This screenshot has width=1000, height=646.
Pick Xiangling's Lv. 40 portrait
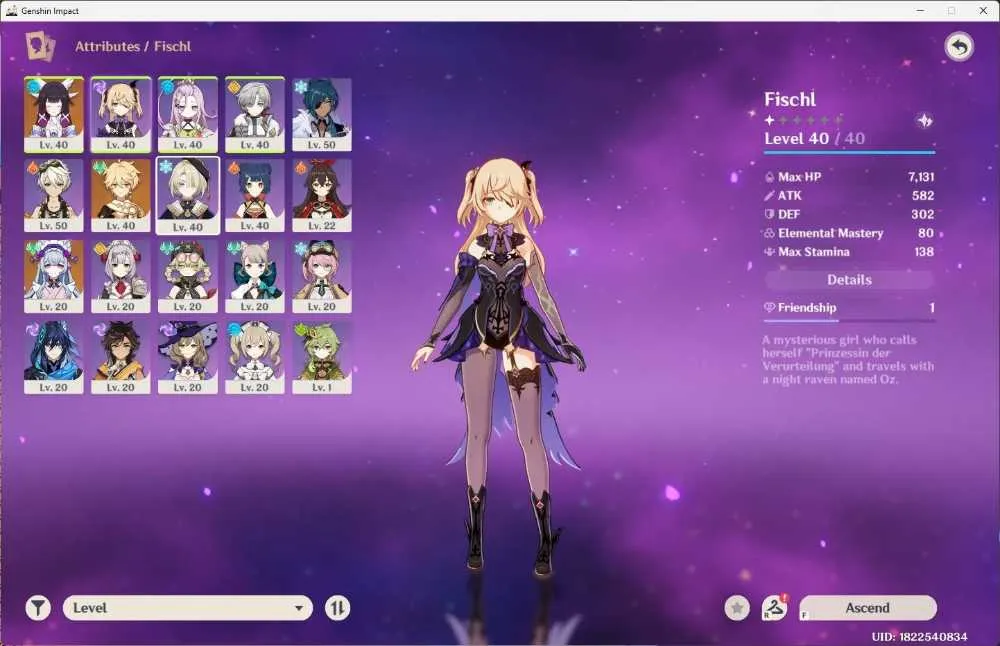click(x=254, y=196)
